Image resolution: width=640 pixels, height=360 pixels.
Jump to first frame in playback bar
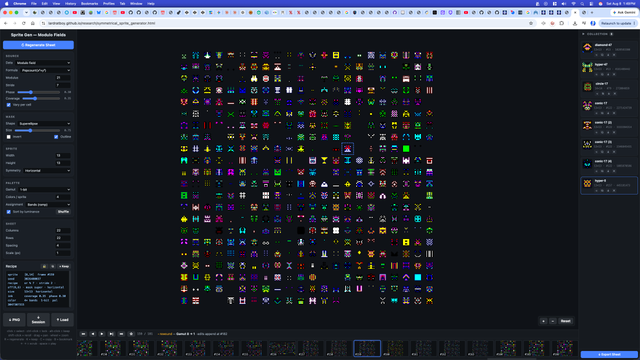pos(83,334)
